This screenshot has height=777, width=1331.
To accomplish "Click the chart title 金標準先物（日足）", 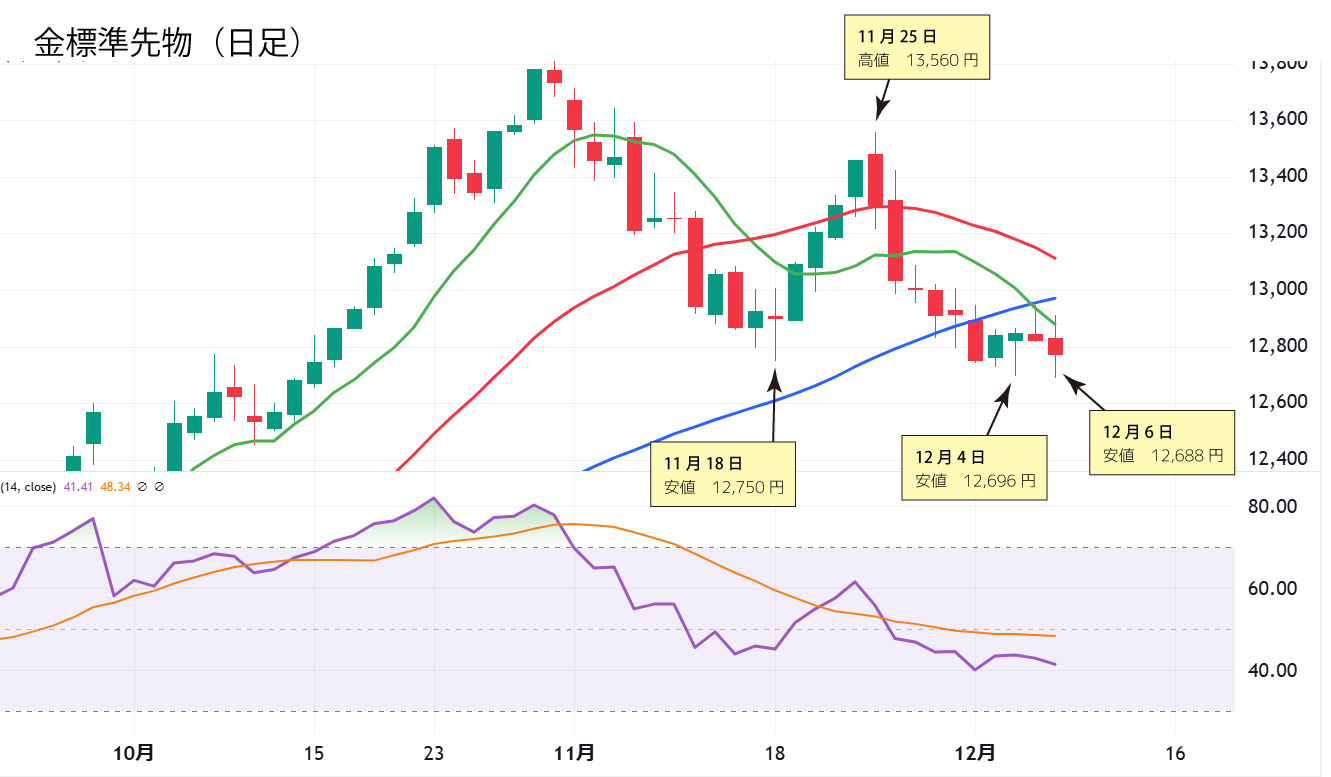I will 167,42.
